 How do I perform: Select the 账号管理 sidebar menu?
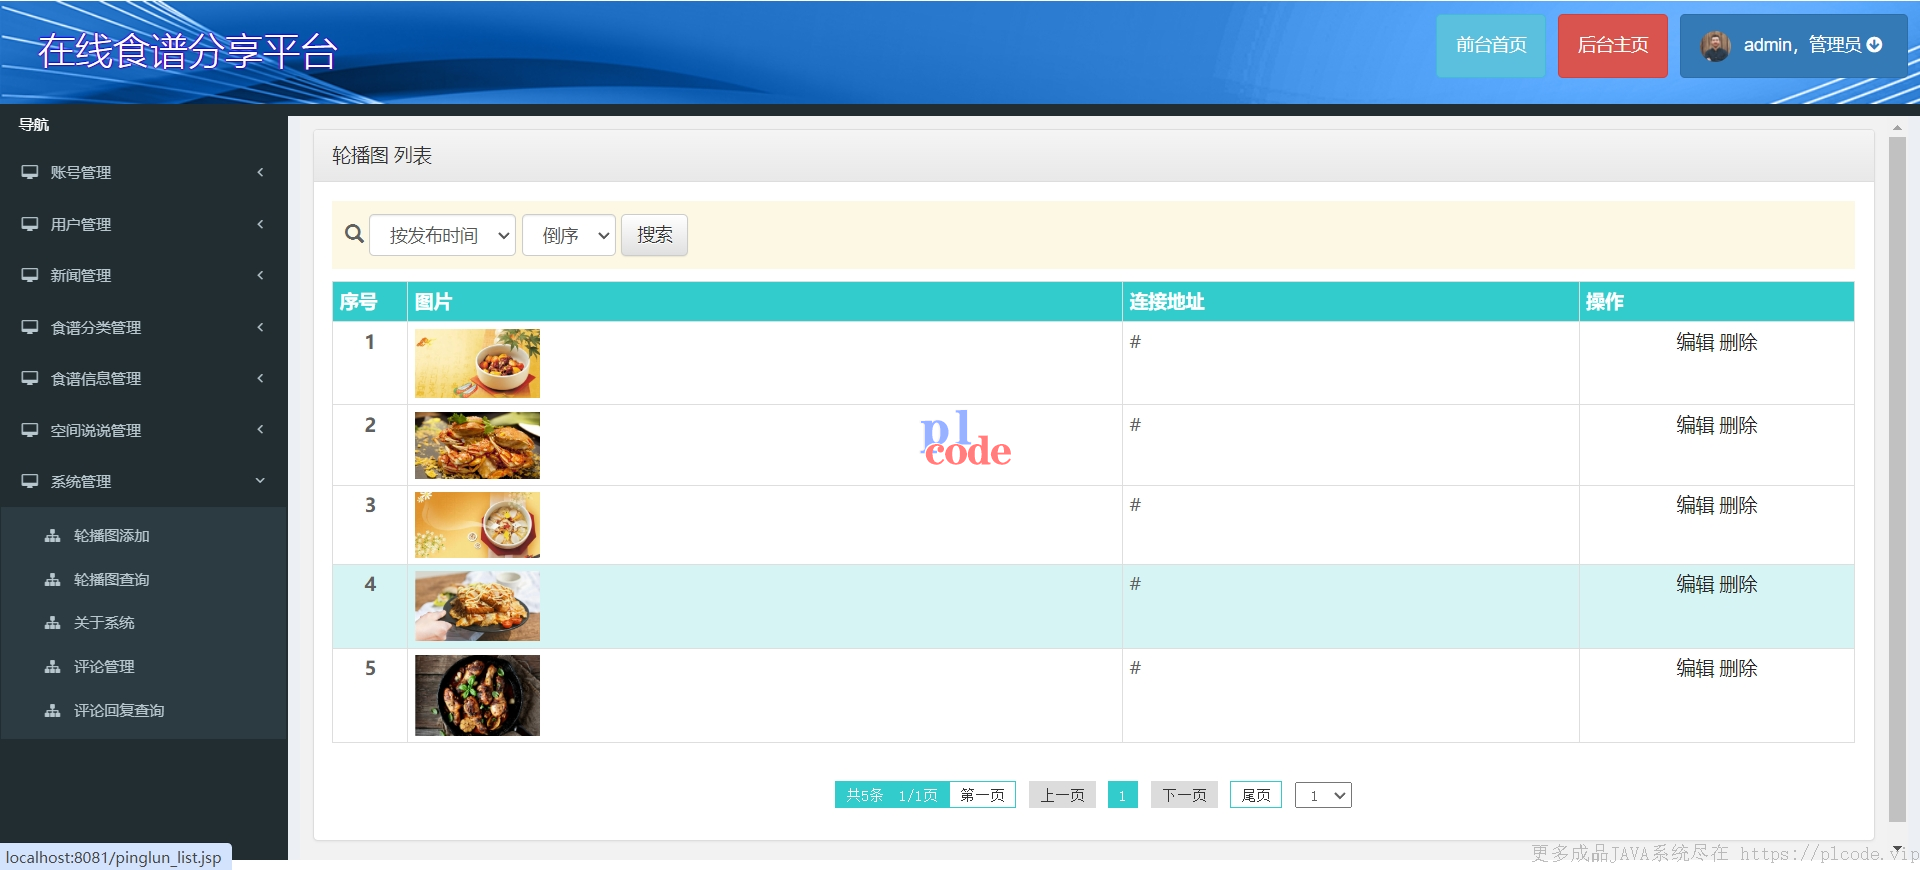[x=144, y=172]
